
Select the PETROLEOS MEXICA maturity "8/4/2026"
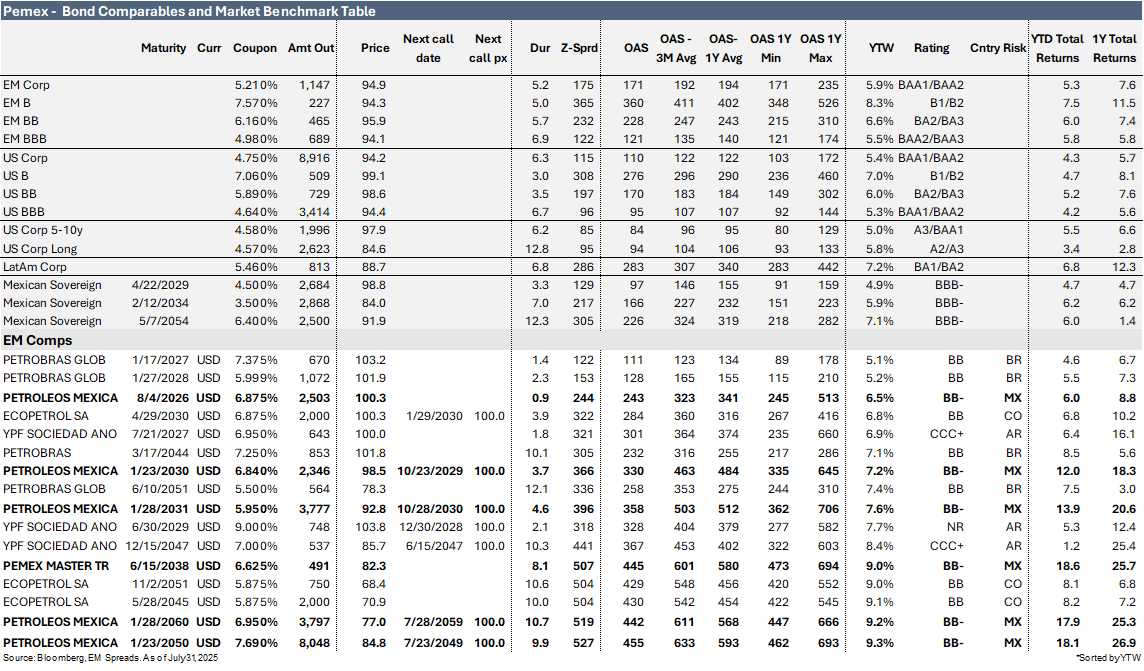click(x=163, y=398)
